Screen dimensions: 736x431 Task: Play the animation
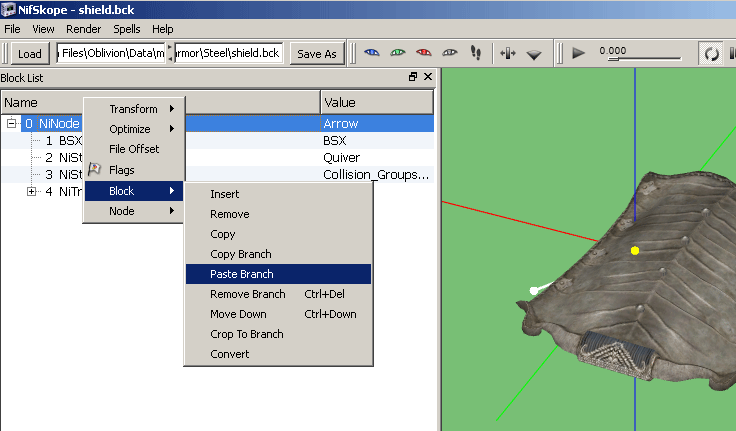578,53
